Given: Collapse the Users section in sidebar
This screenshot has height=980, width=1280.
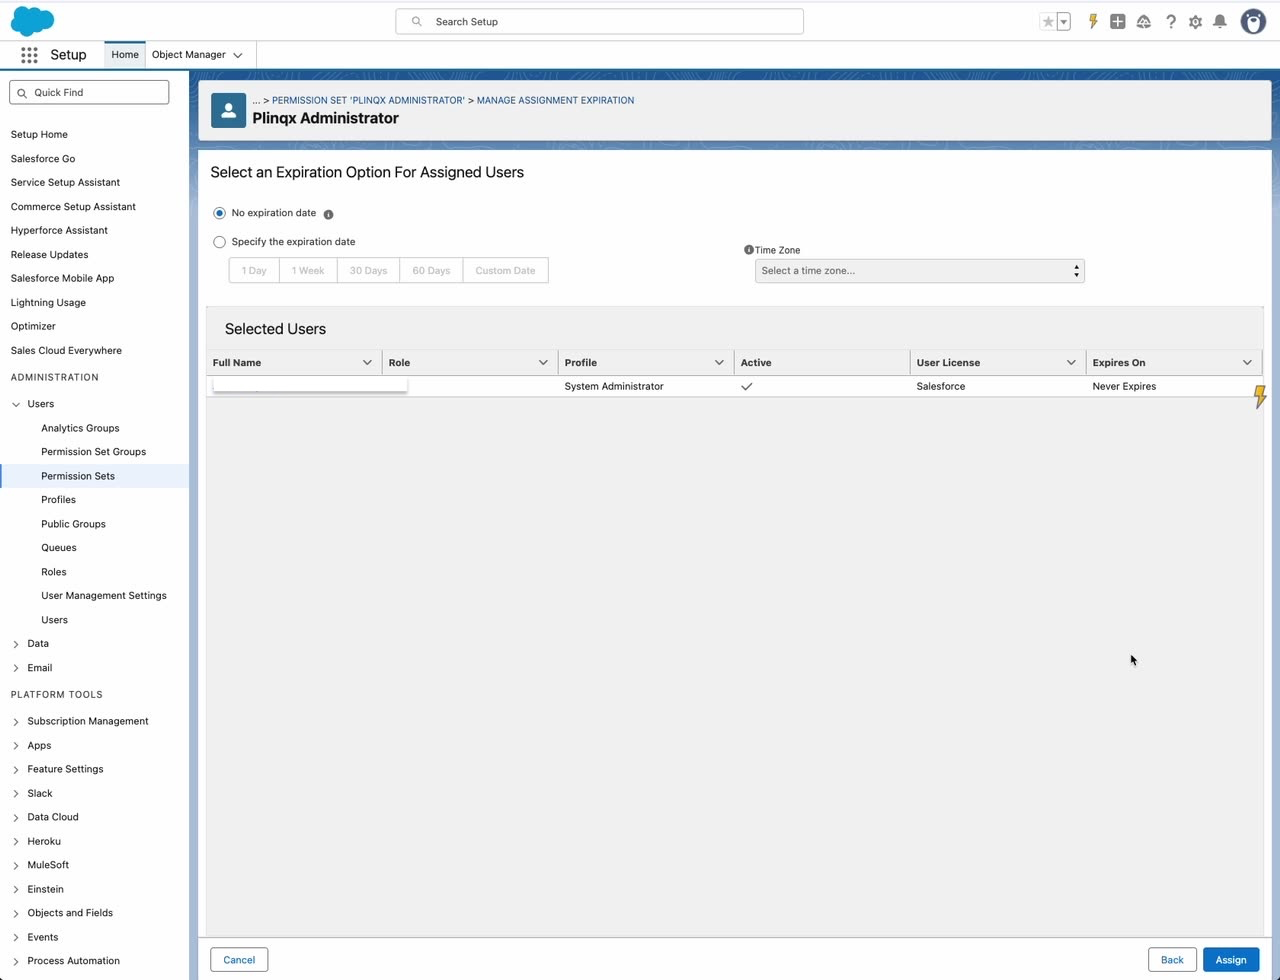Looking at the screenshot, I should [16, 404].
